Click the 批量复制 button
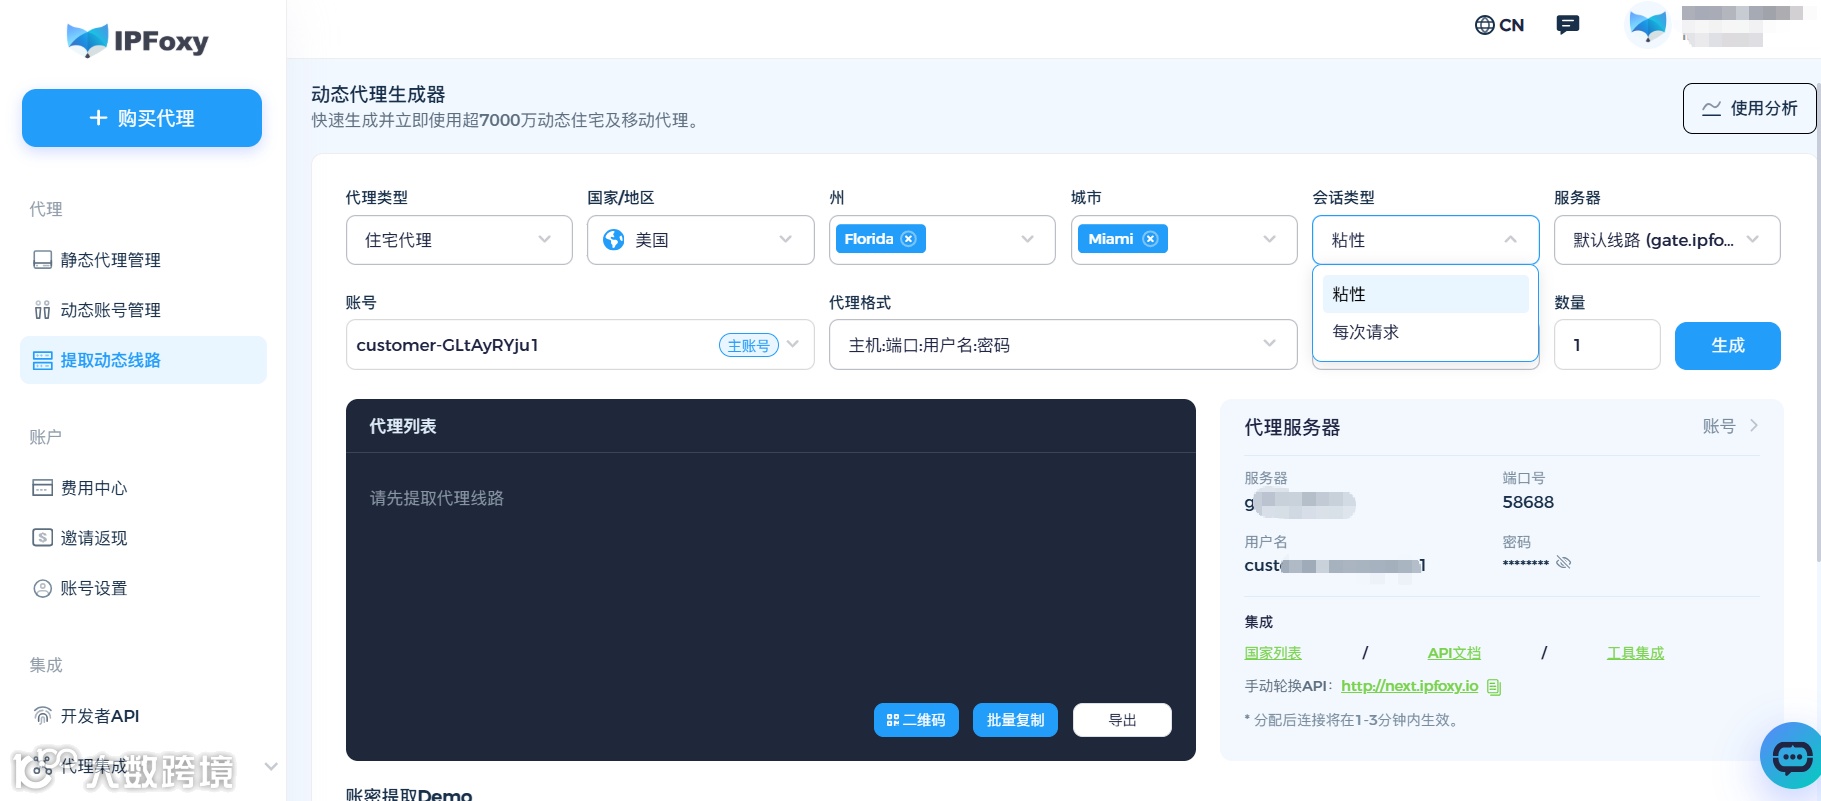Screen dimensions: 1821x801 (1015, 720)
